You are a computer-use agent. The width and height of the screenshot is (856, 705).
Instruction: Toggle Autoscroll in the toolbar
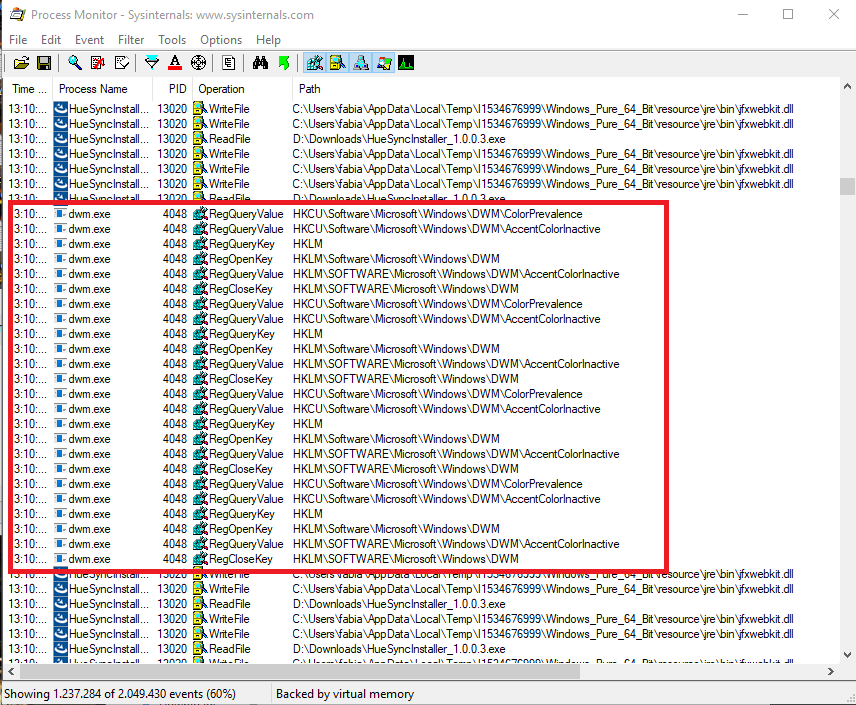click(98, 63)
